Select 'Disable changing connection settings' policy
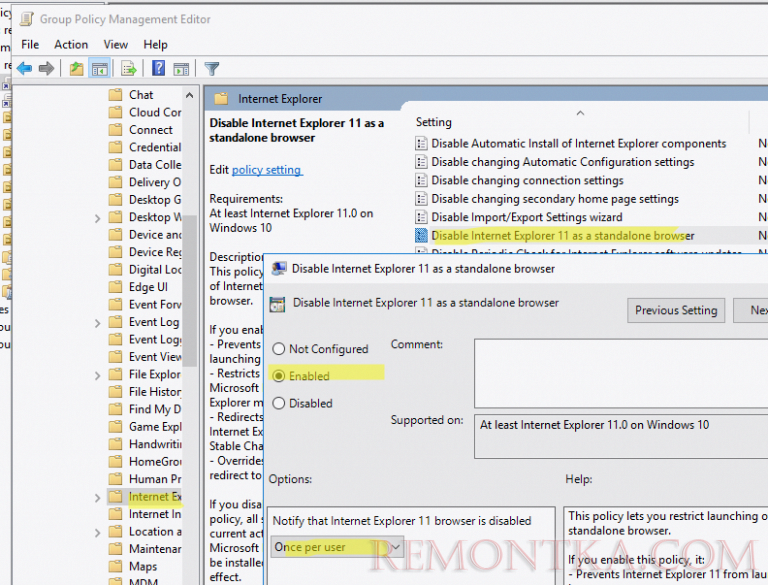 527,180
